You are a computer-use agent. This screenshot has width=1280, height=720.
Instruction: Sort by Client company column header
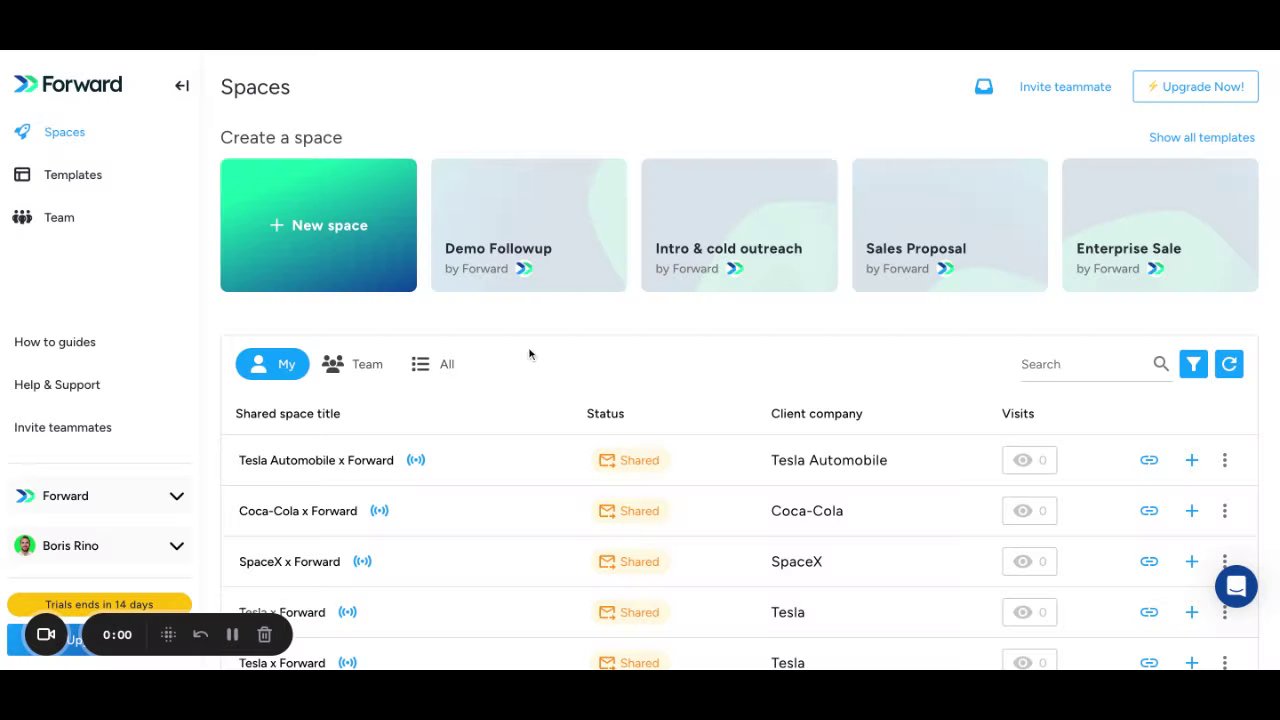(x=816, y=414)
